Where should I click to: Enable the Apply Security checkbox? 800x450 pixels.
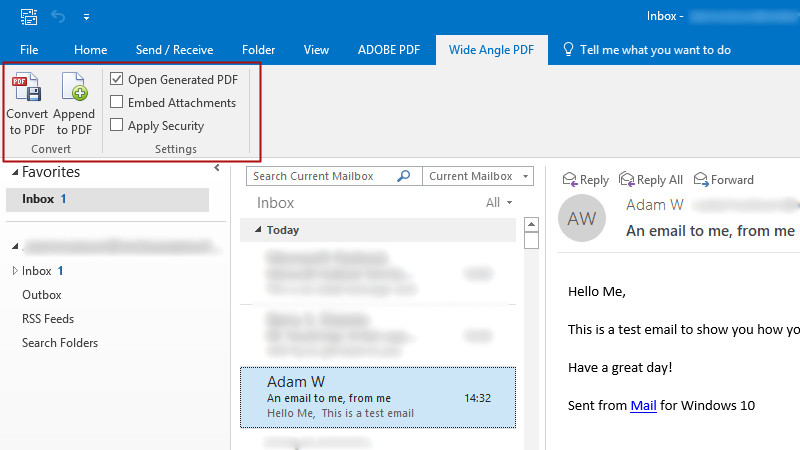[117, 125]
